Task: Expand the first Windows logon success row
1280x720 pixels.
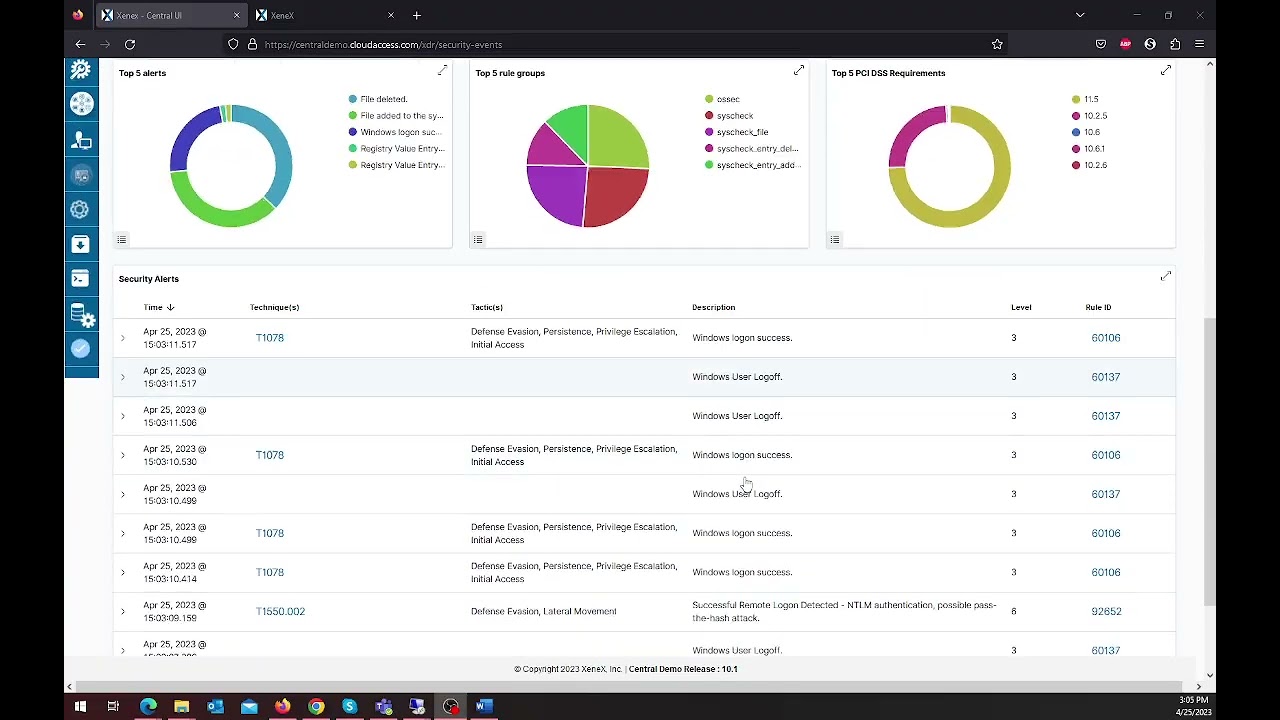Action: (123, 338)
